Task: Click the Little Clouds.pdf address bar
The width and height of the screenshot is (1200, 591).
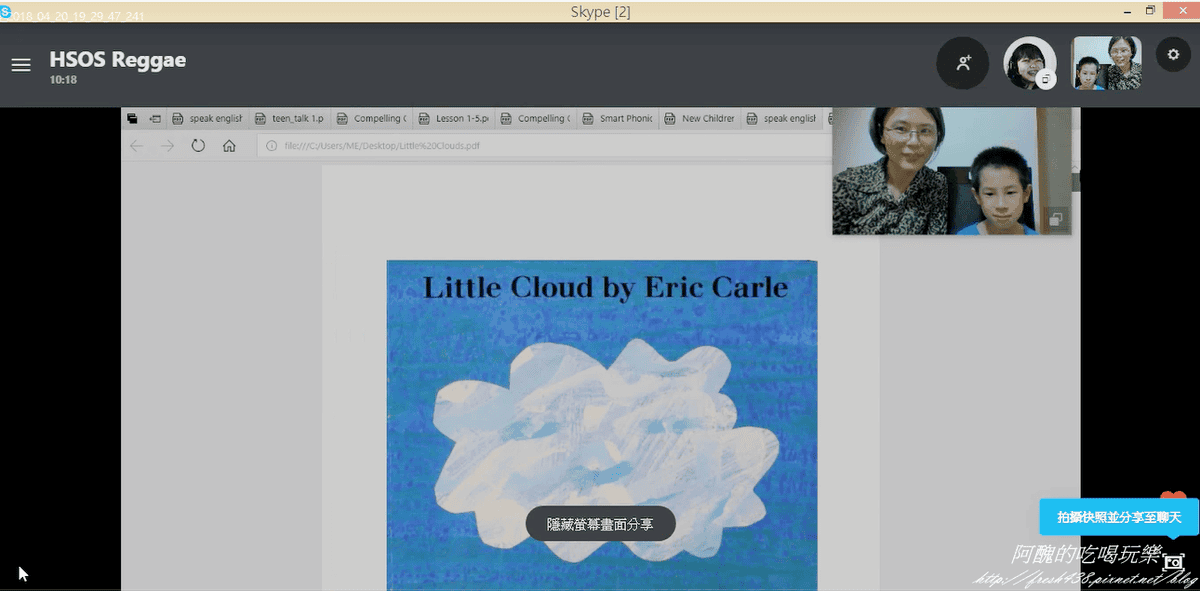Action: coord(545,146)
